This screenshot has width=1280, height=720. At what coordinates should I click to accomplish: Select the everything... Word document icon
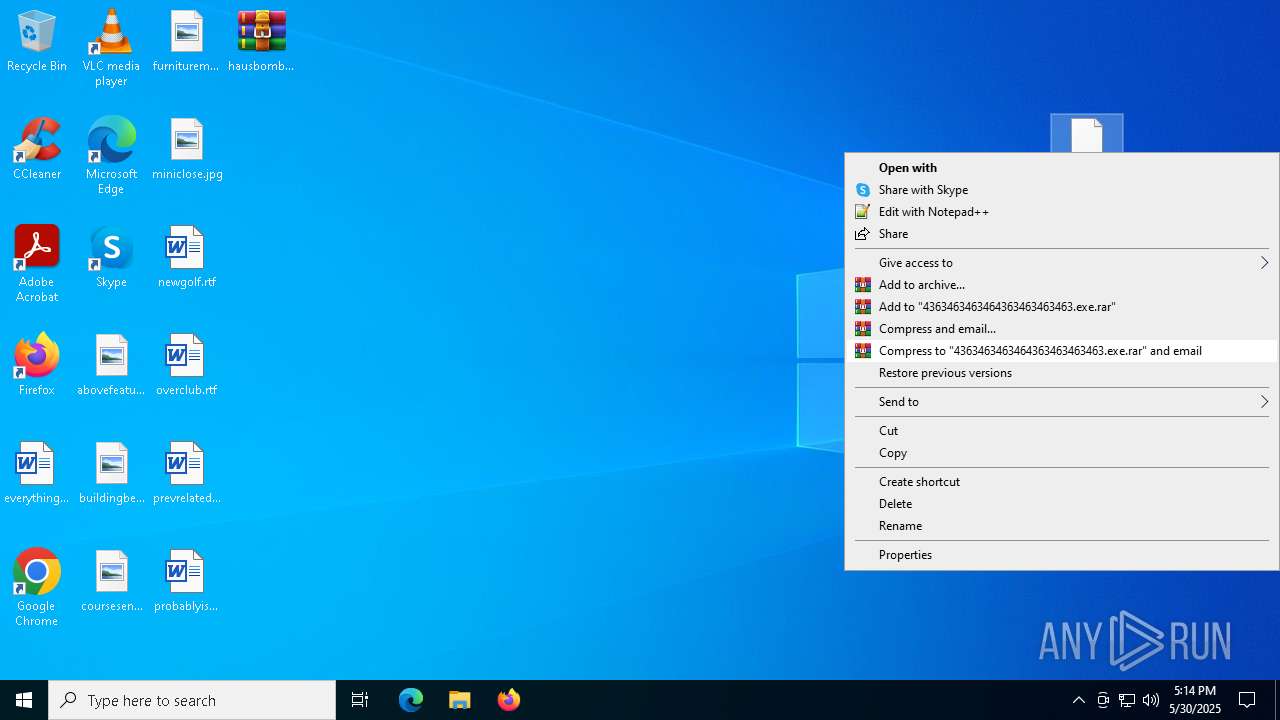pyautogui.click(x=37, y=474)
